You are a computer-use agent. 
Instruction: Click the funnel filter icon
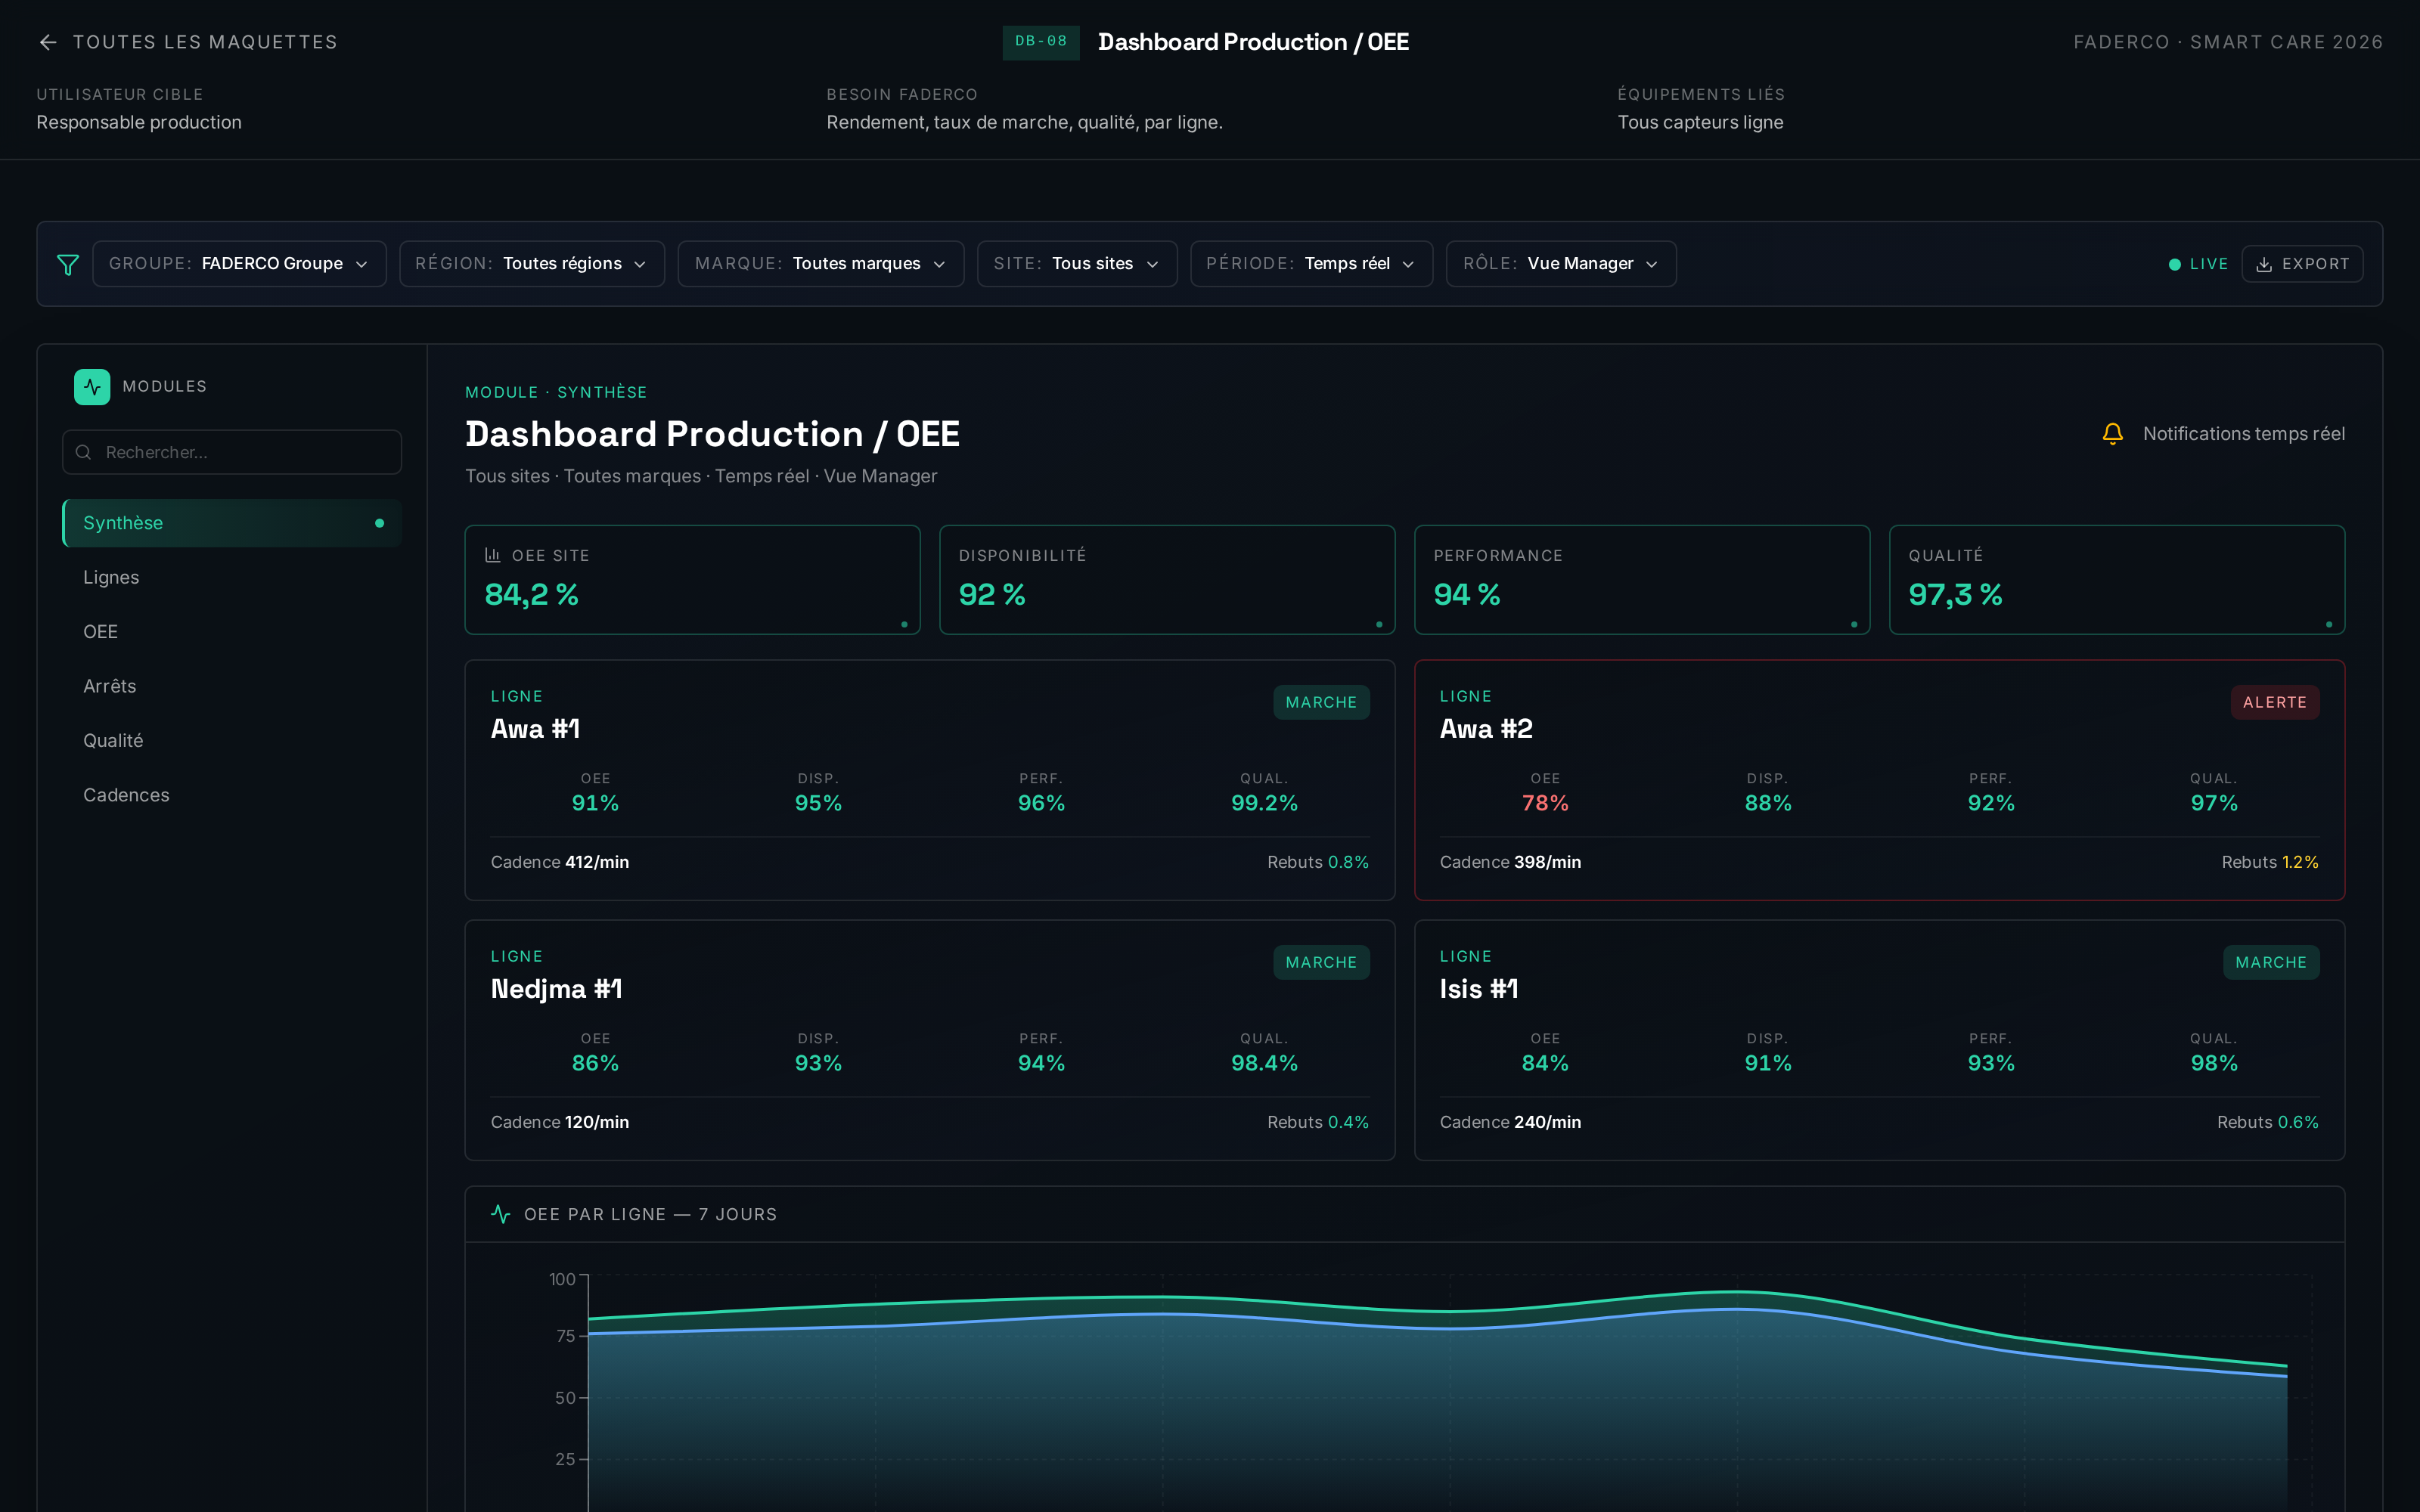pos(68,264)
